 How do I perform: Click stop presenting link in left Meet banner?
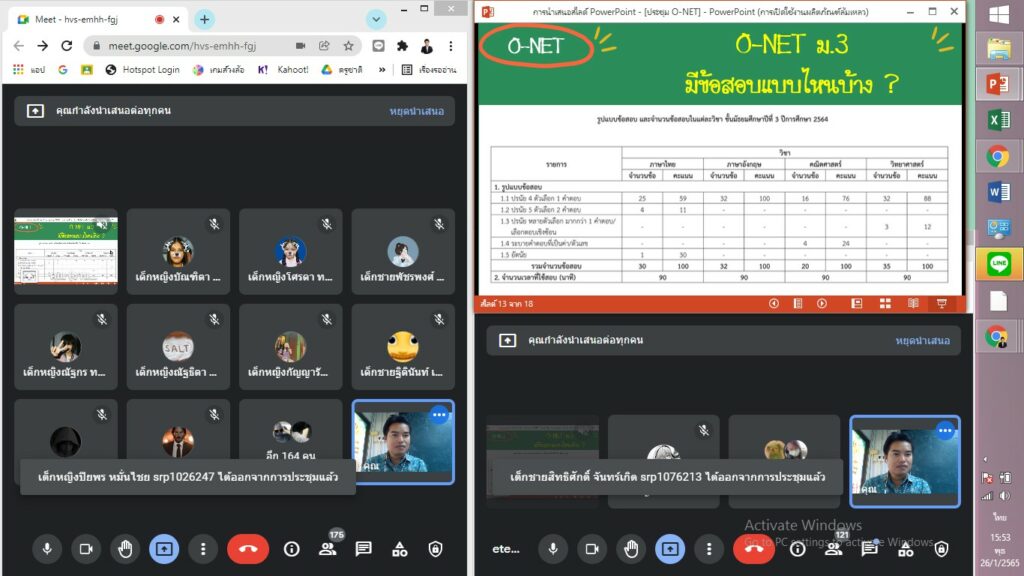click(x=415, y=111)
